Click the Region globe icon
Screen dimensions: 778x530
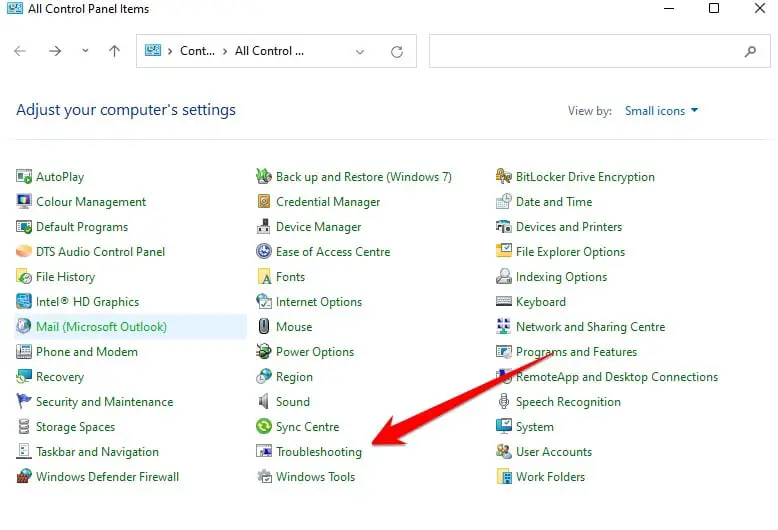click(x=264, y=376)
